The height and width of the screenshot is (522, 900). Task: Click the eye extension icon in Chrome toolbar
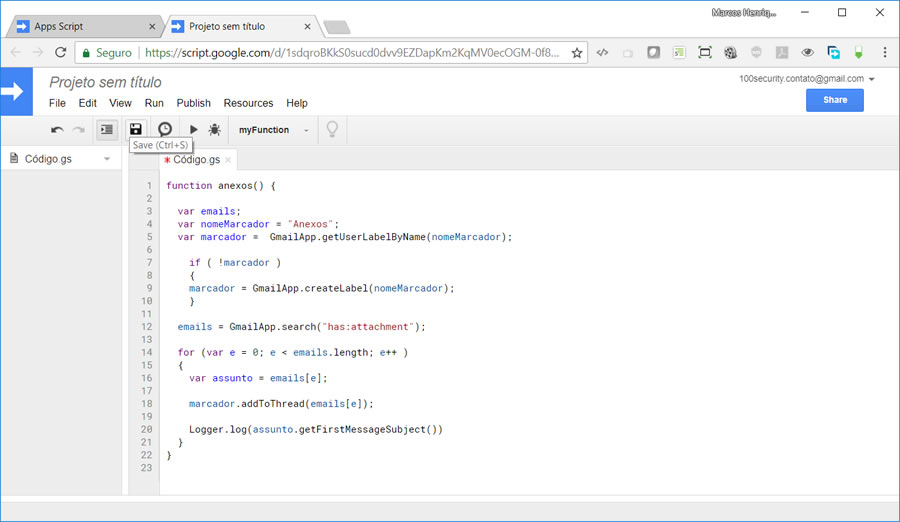tap(808, 53)
